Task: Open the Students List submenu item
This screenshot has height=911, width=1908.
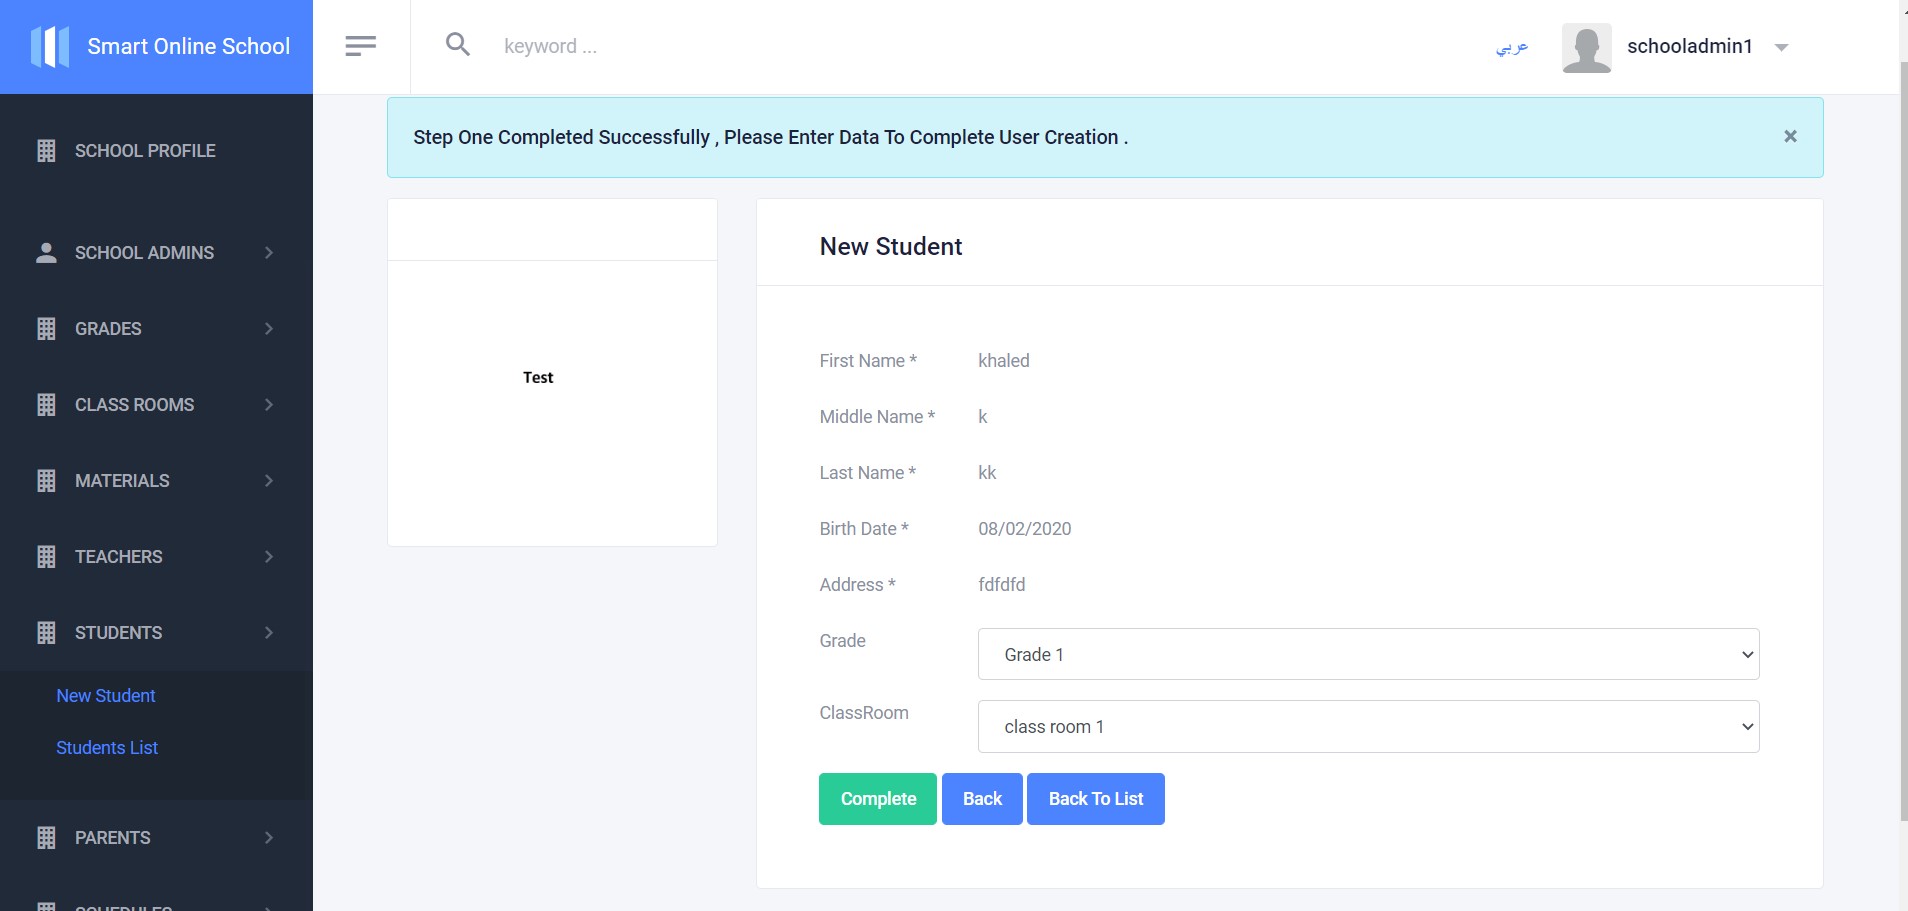Action: 107,748
